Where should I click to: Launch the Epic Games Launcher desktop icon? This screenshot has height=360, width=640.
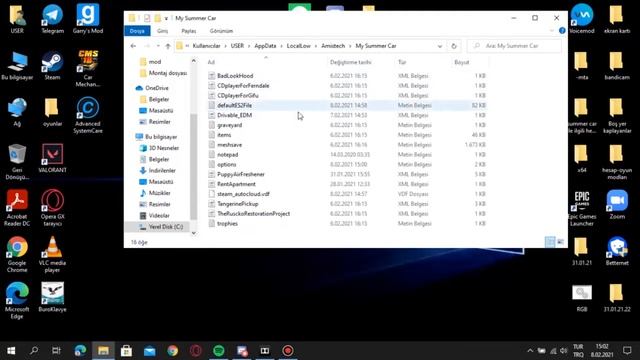pos(582,208)
